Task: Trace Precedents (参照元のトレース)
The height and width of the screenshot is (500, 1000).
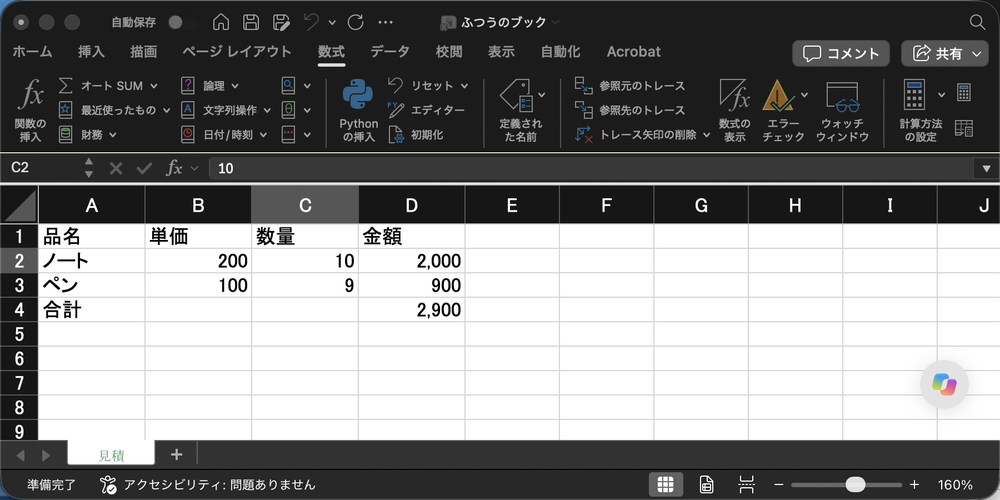Action: click(x=630, y=85)
